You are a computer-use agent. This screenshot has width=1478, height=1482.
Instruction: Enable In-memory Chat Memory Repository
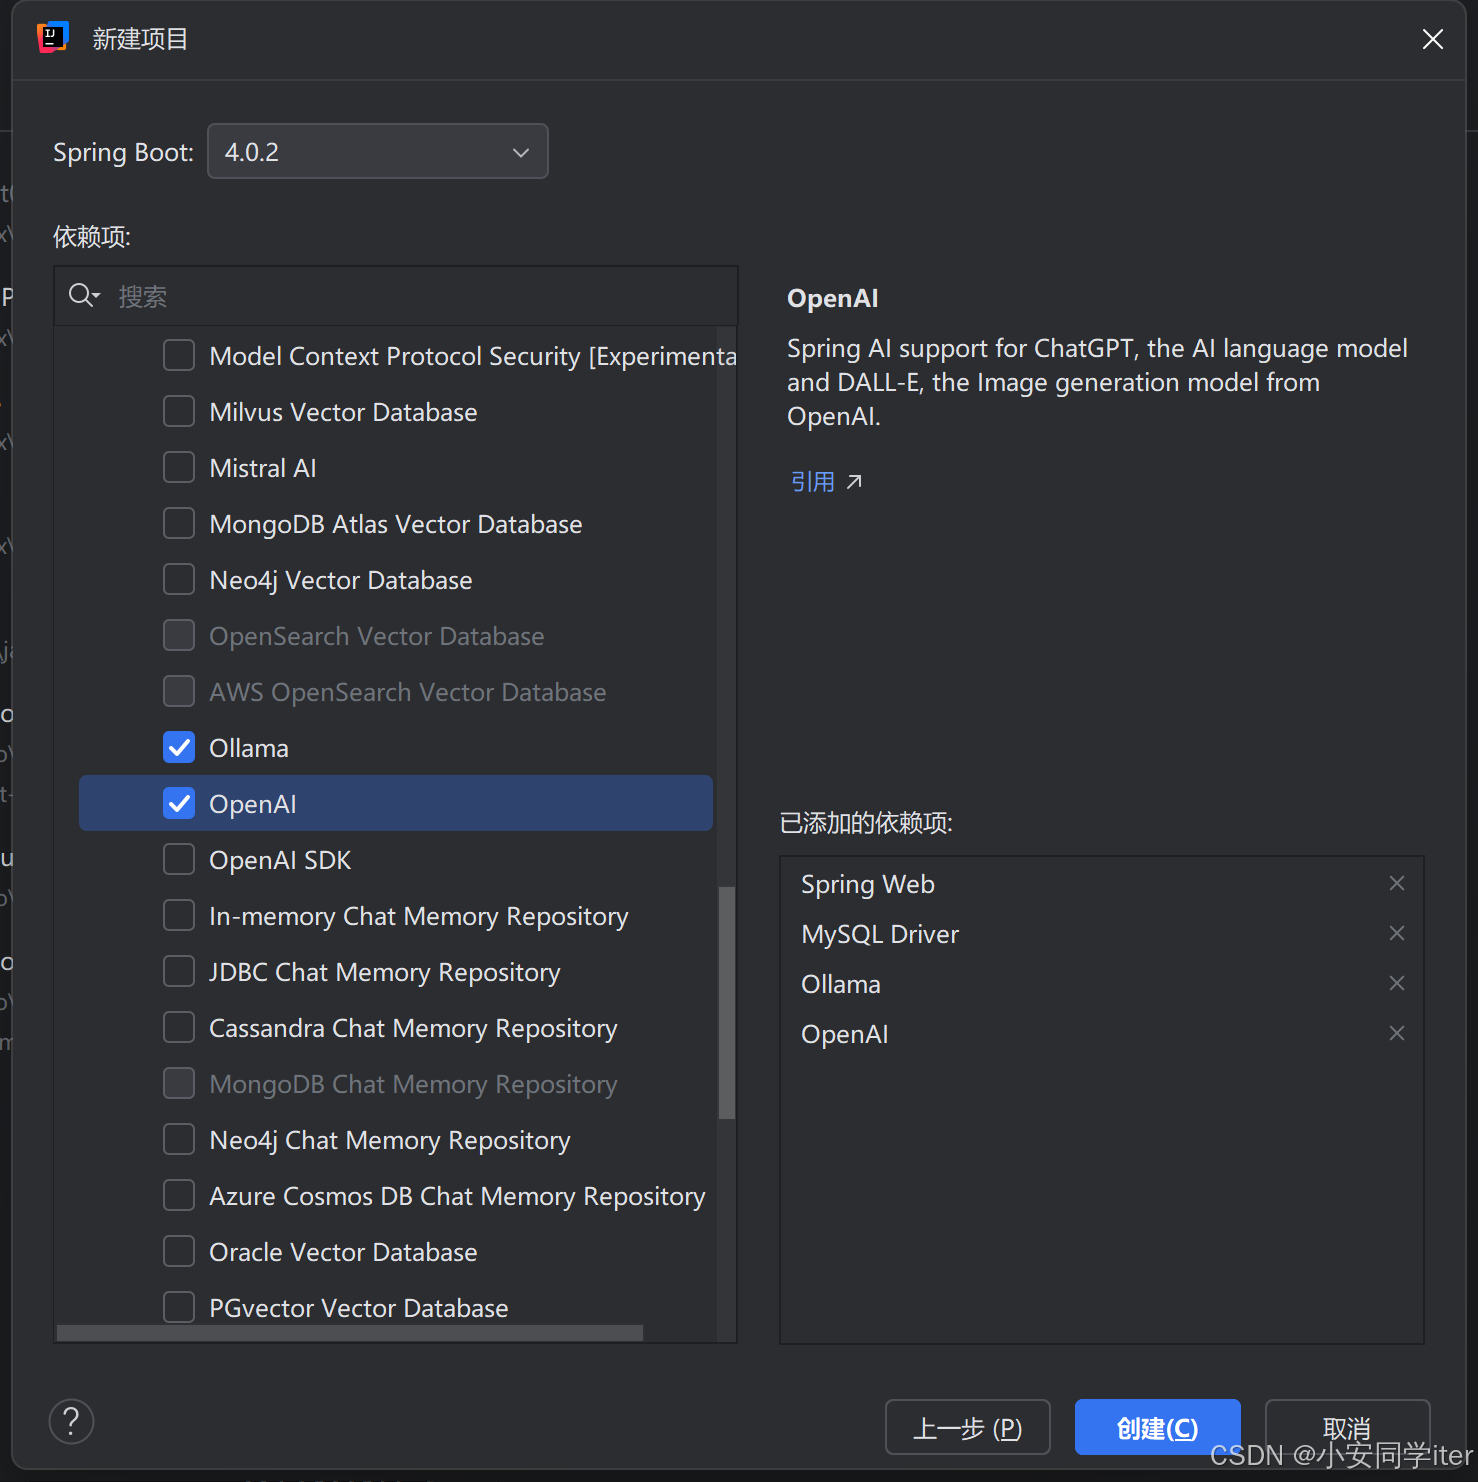pos(179,915)
